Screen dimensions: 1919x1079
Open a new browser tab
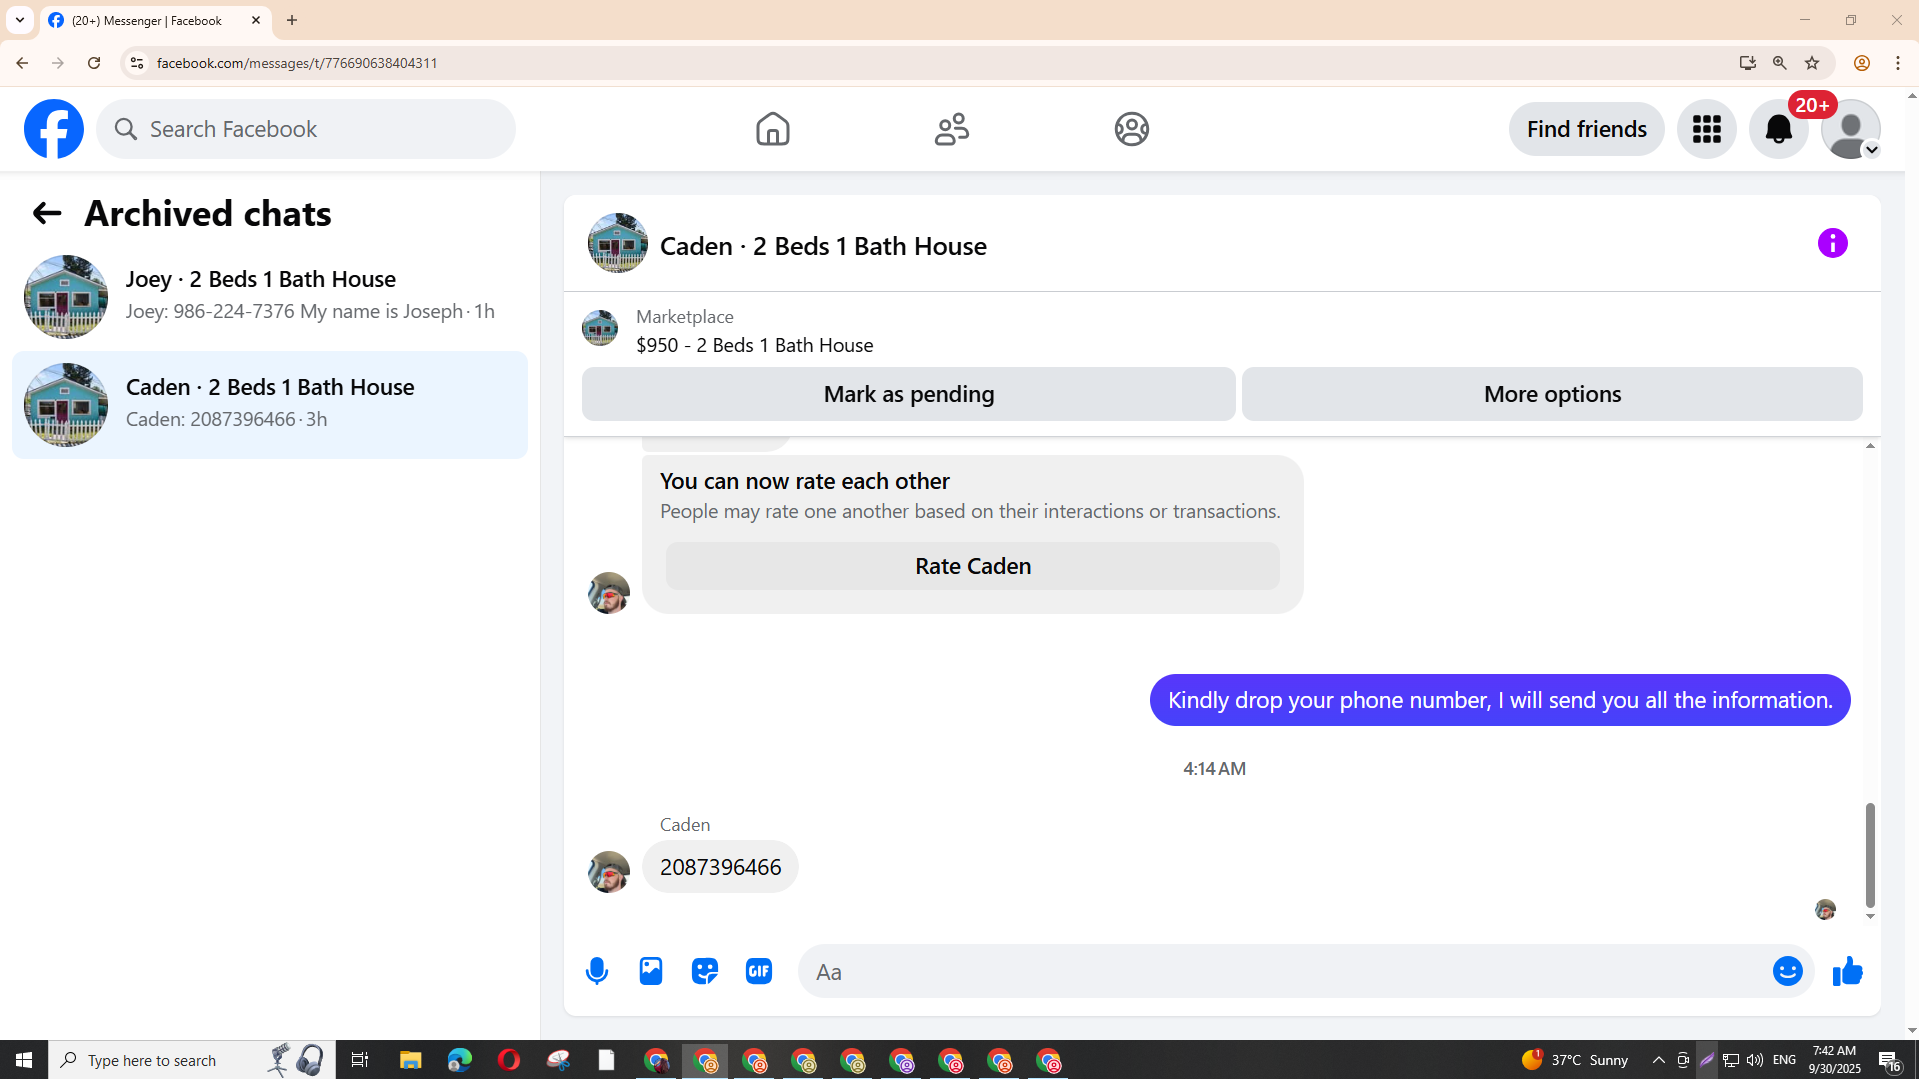292,20
